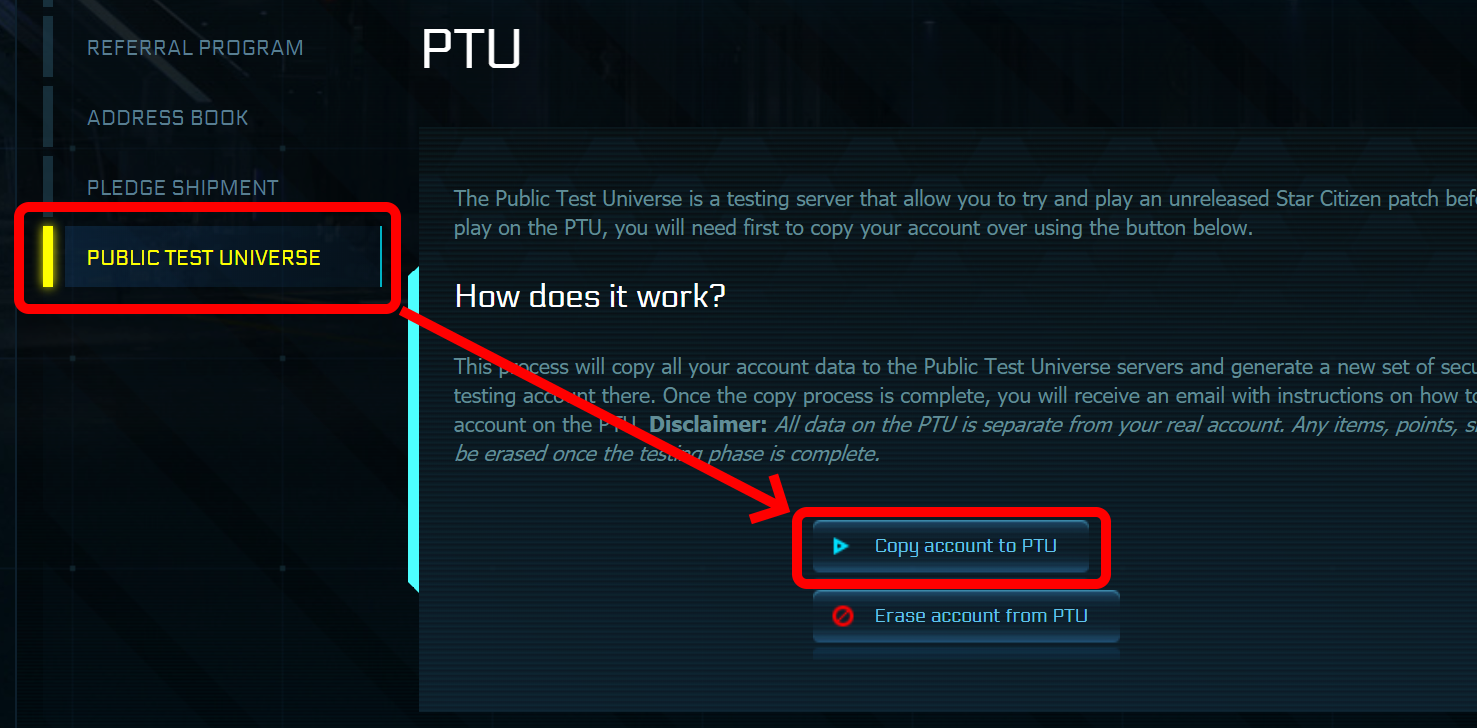The image size is (1477, 728).
Task: Click the yellow active marker beside Public Test Universe
Action: 48,257
